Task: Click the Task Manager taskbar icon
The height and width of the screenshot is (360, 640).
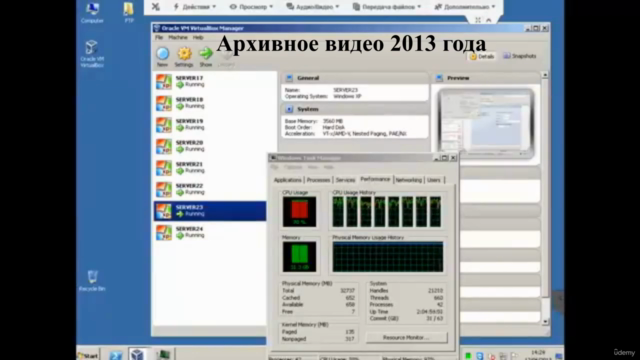Action: 163,355
